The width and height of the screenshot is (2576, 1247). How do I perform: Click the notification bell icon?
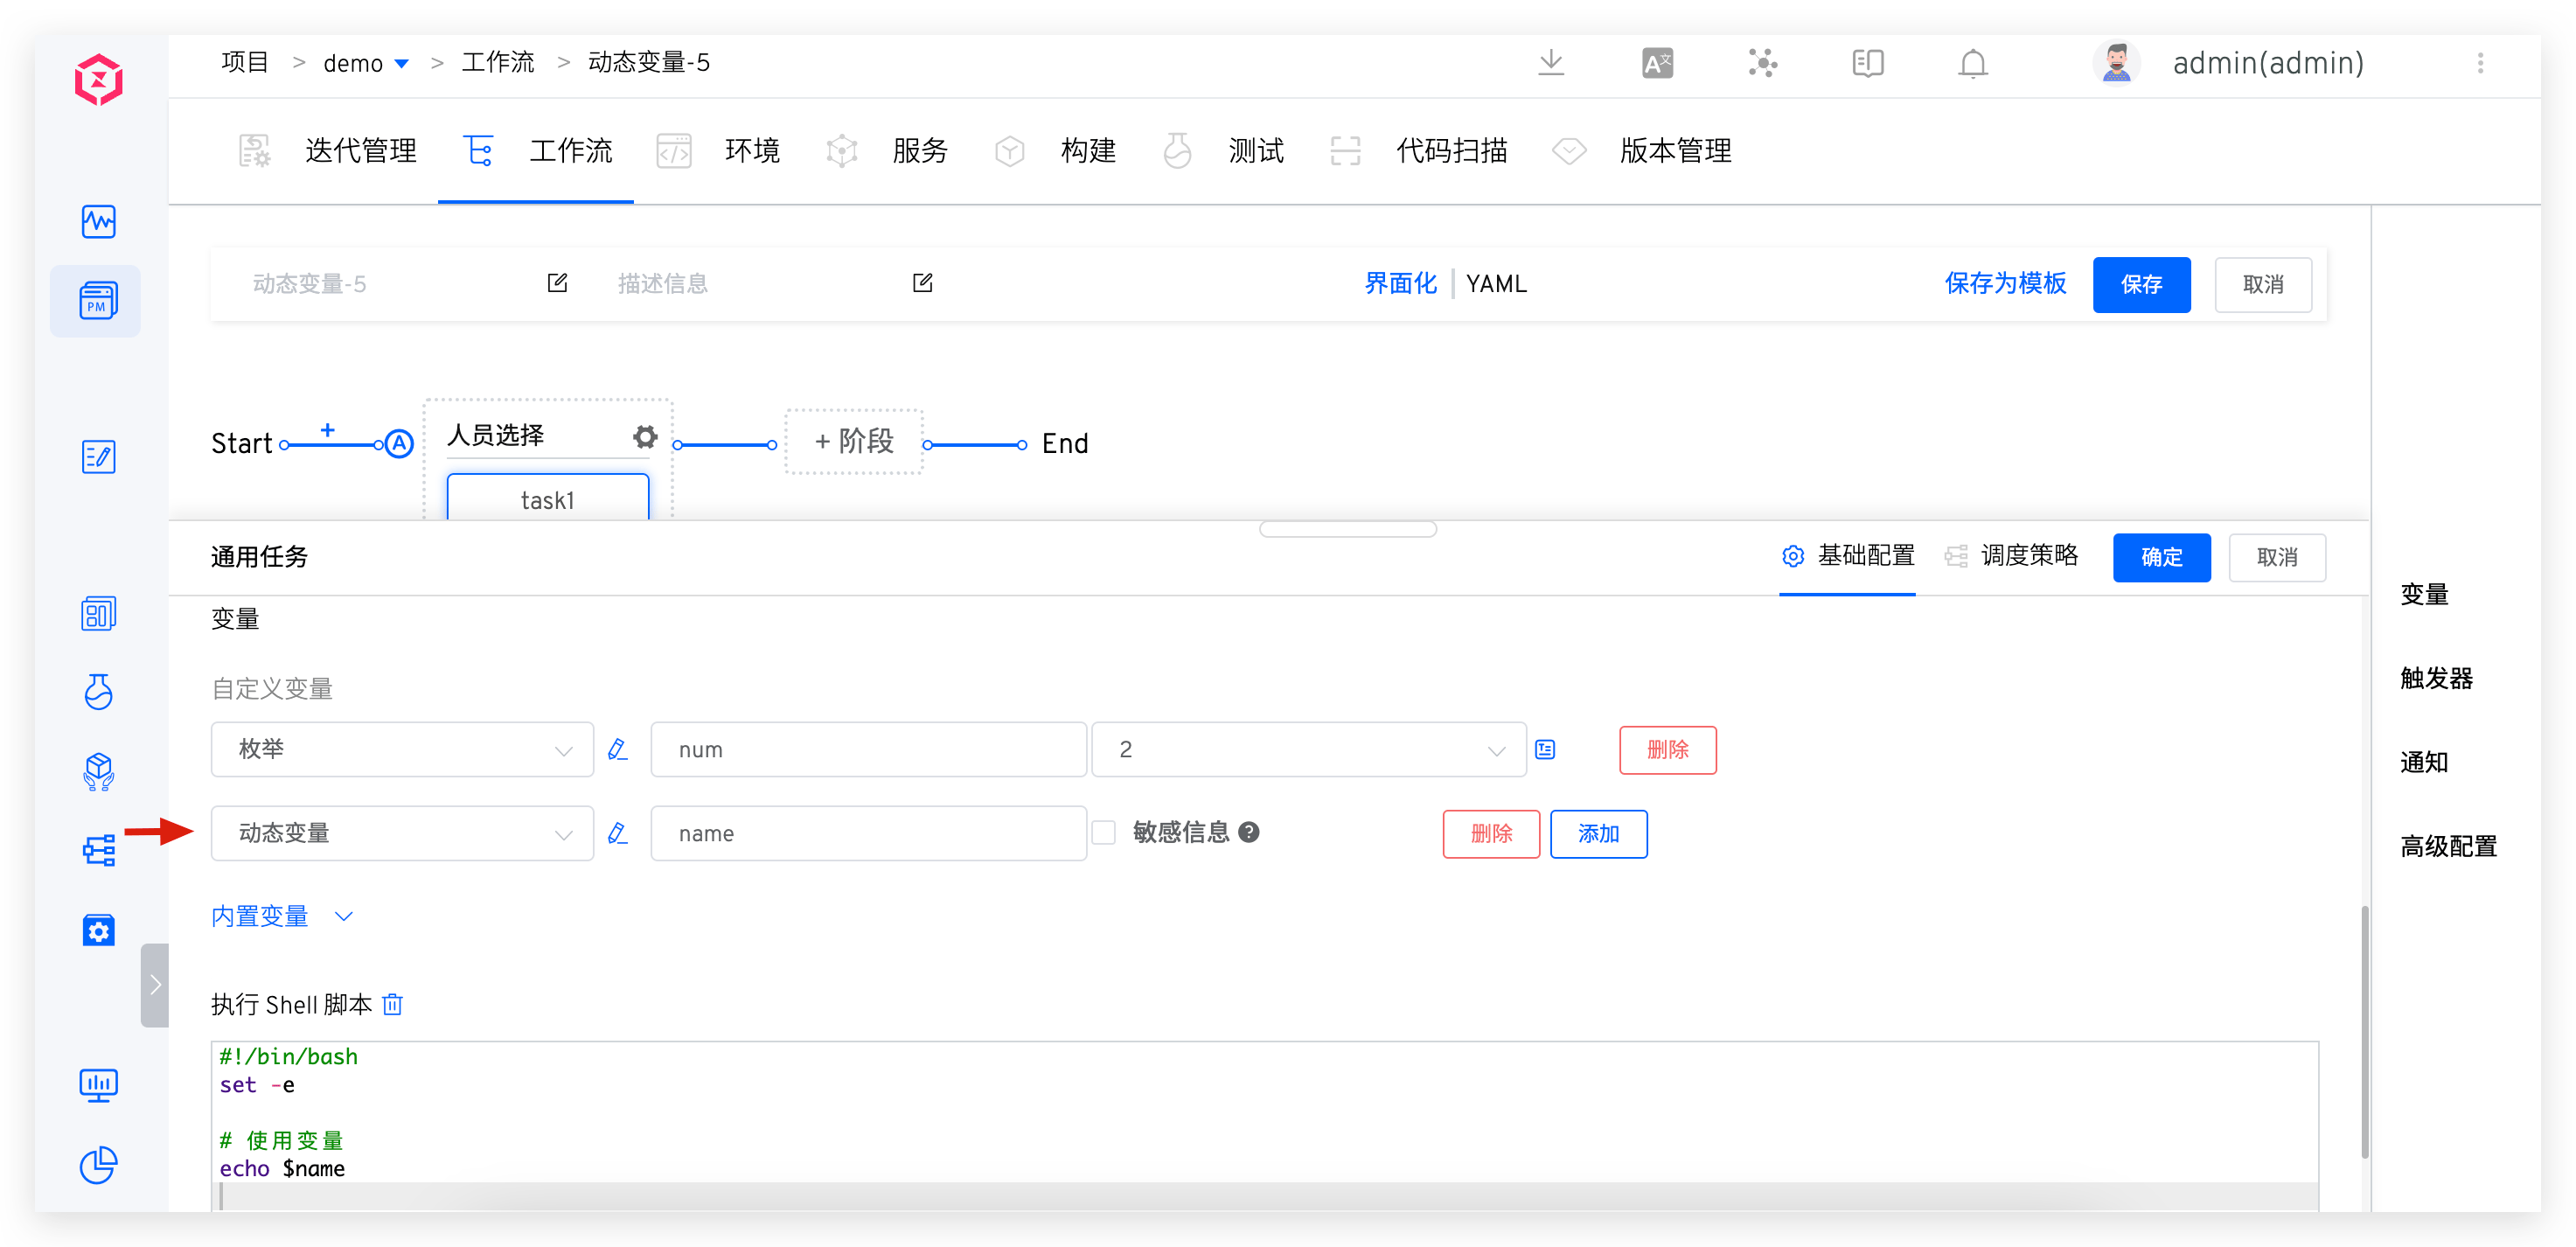pyautogui.click(x=1971, y=64)
